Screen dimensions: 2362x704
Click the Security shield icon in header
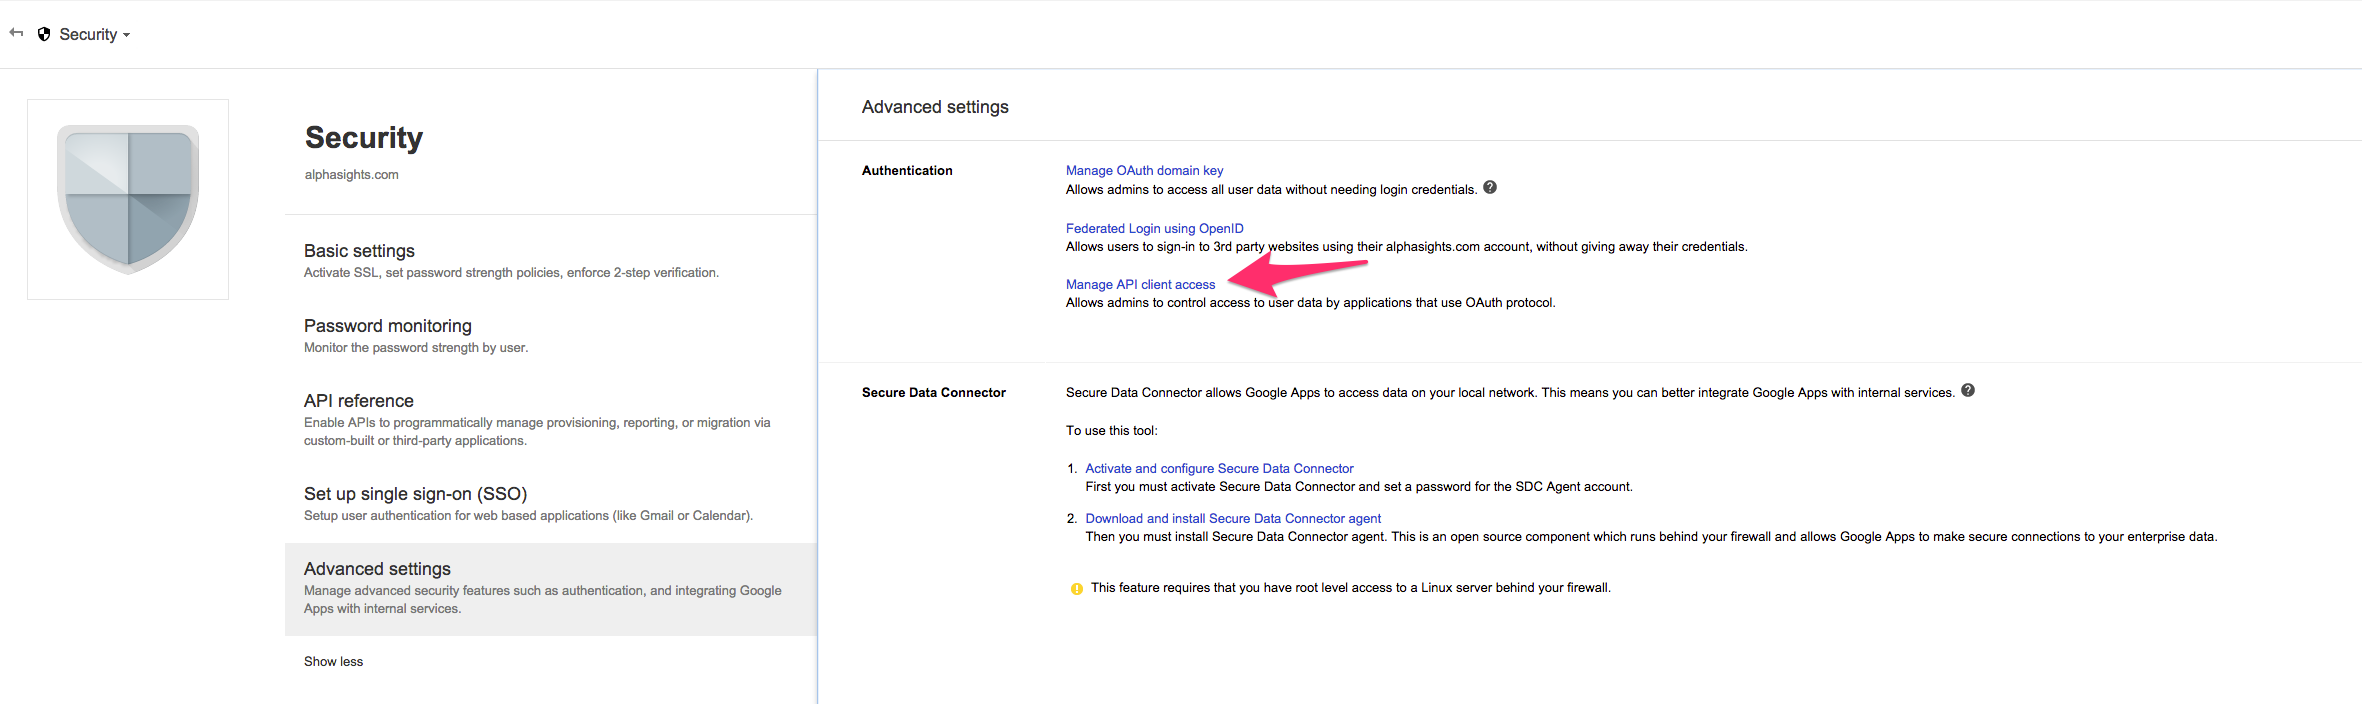click(x=44, y=34)
